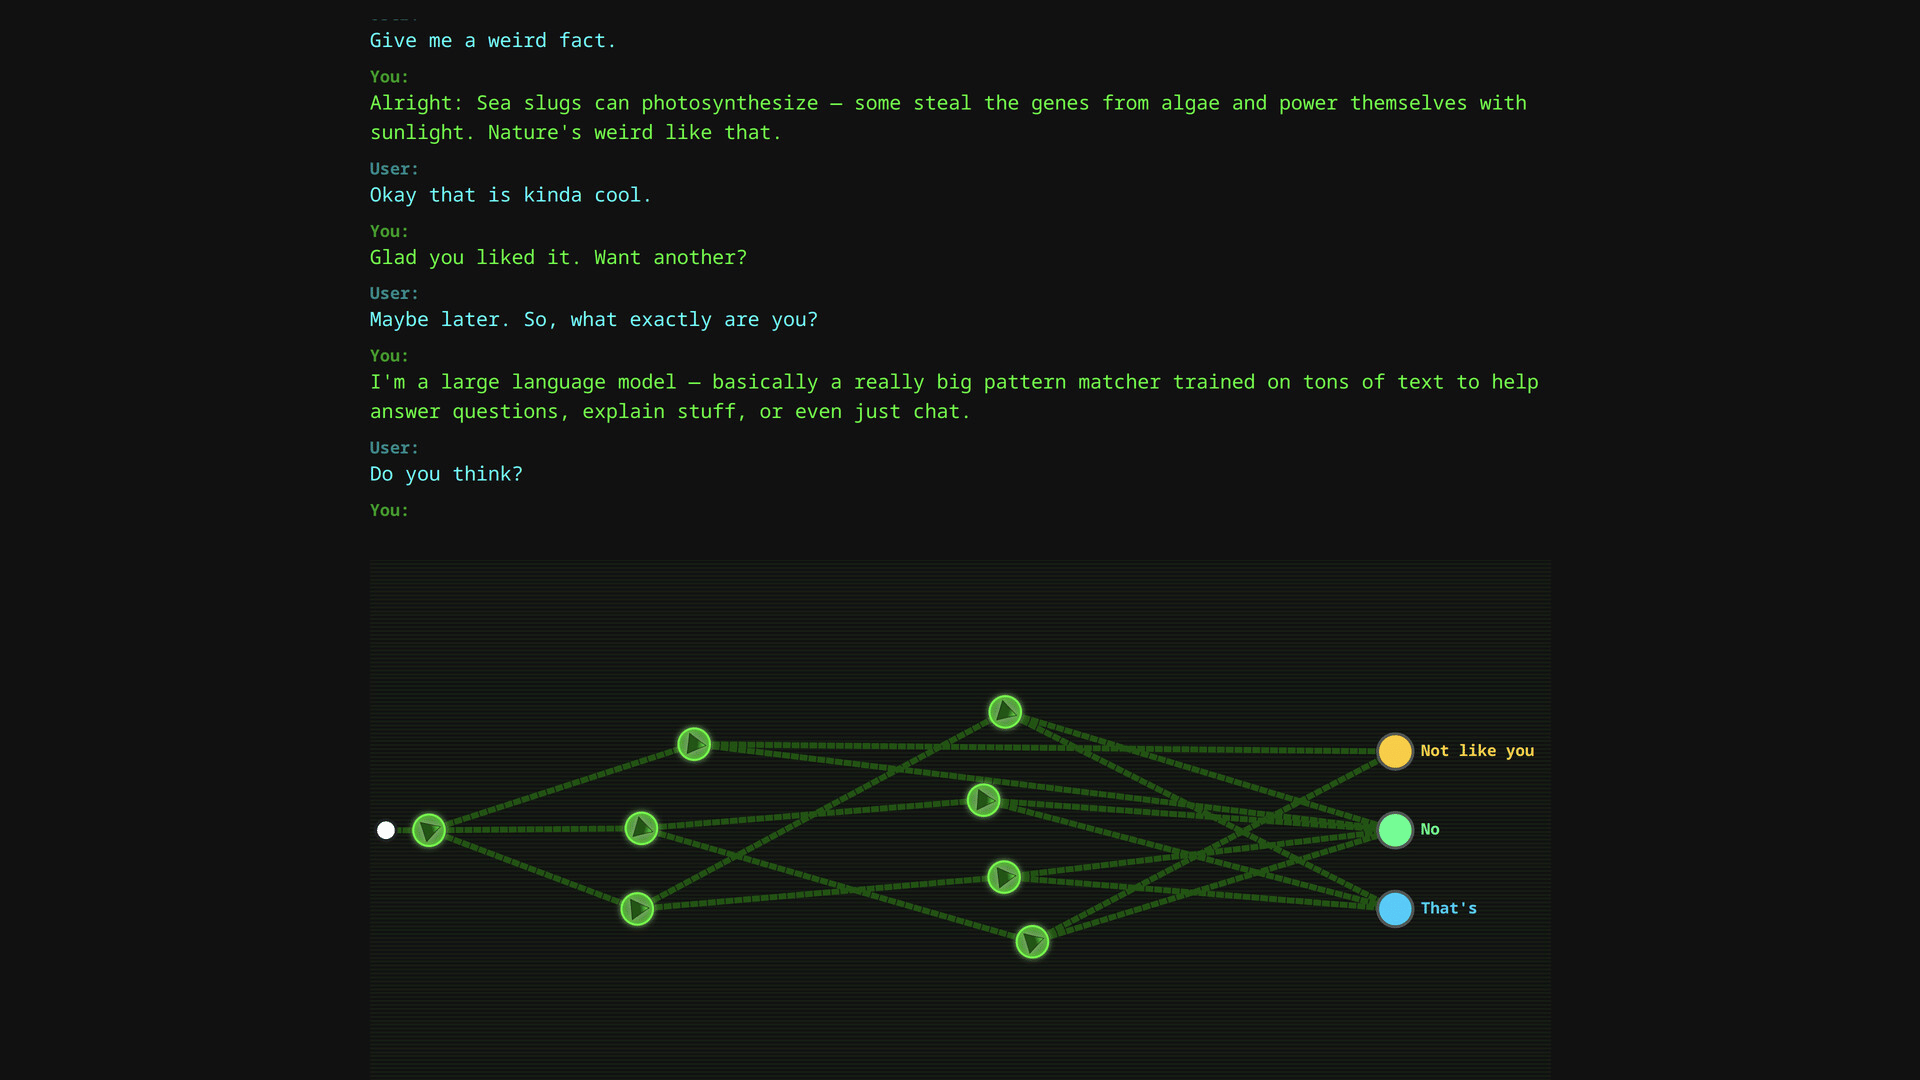Pick the "That's" answer label

(x=1448, y=909)
